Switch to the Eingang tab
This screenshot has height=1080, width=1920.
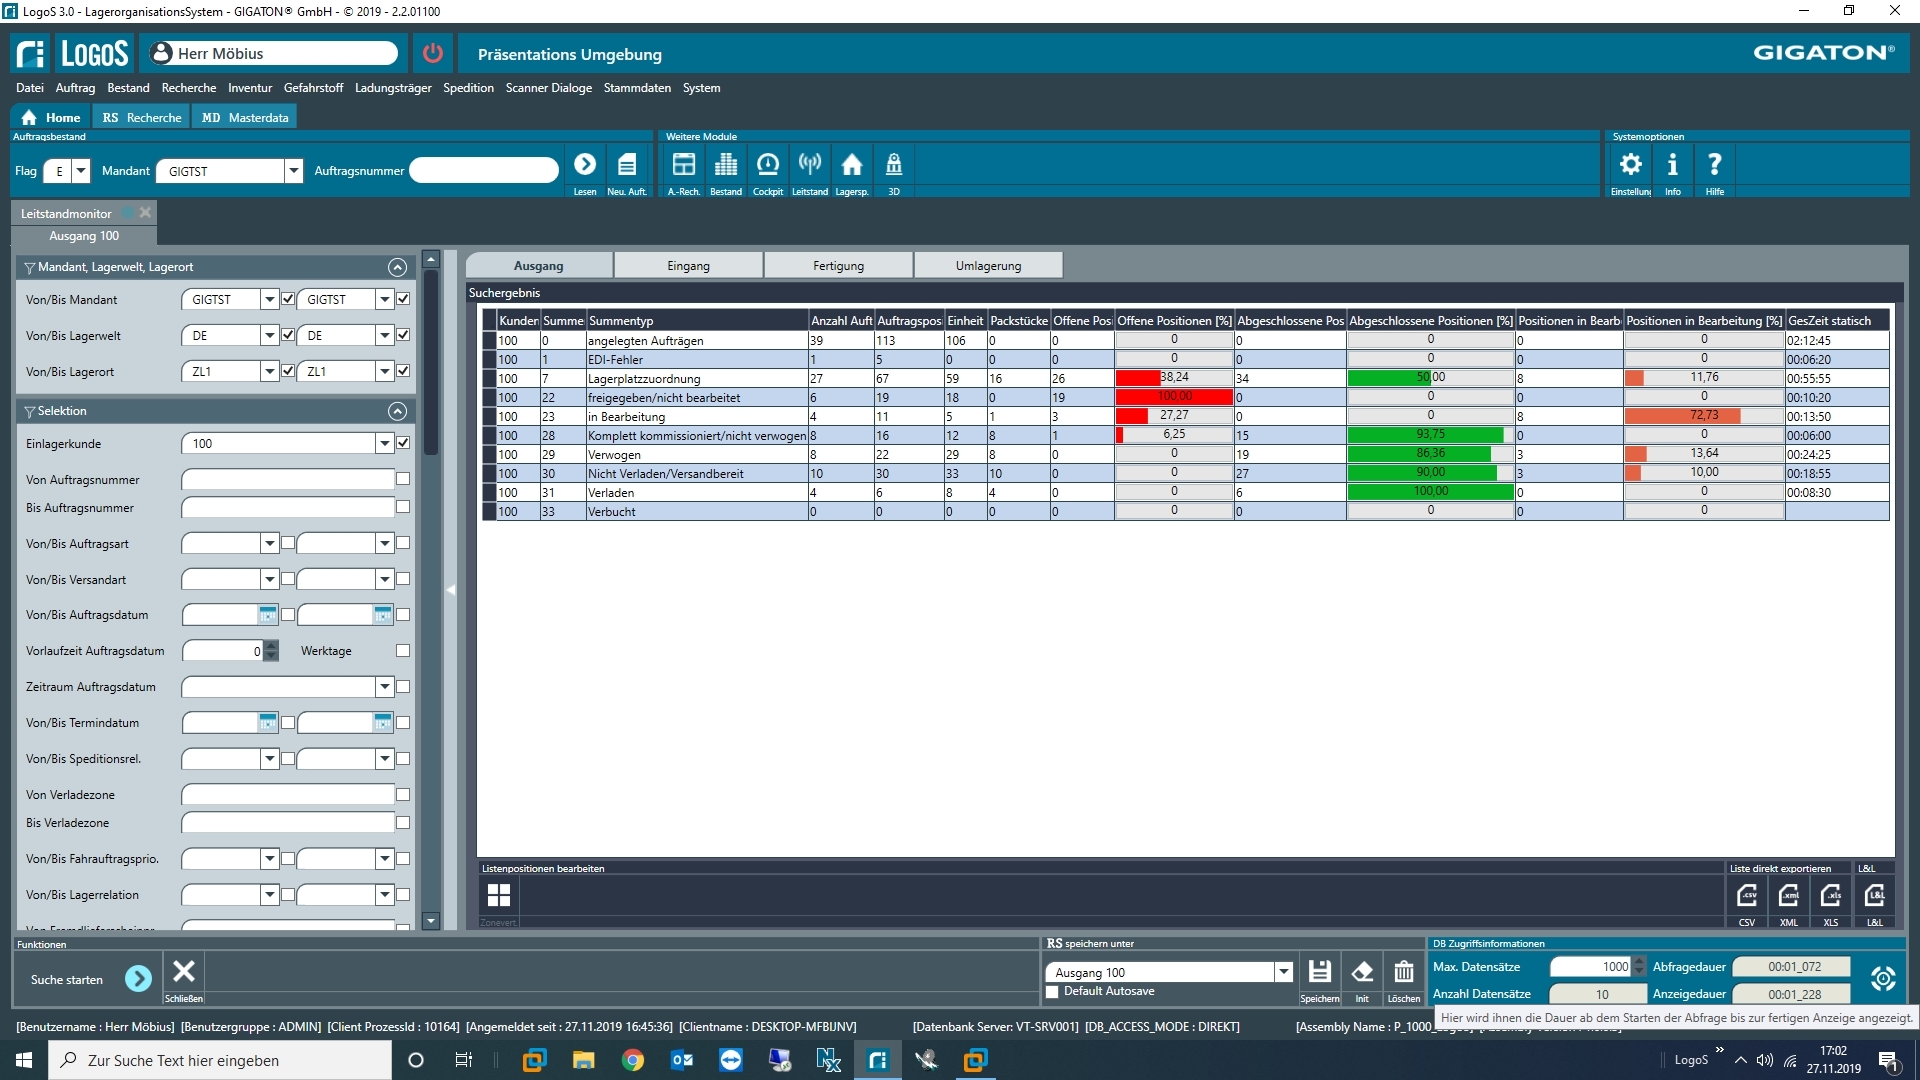pyautogui.click(x=688, y=266)
